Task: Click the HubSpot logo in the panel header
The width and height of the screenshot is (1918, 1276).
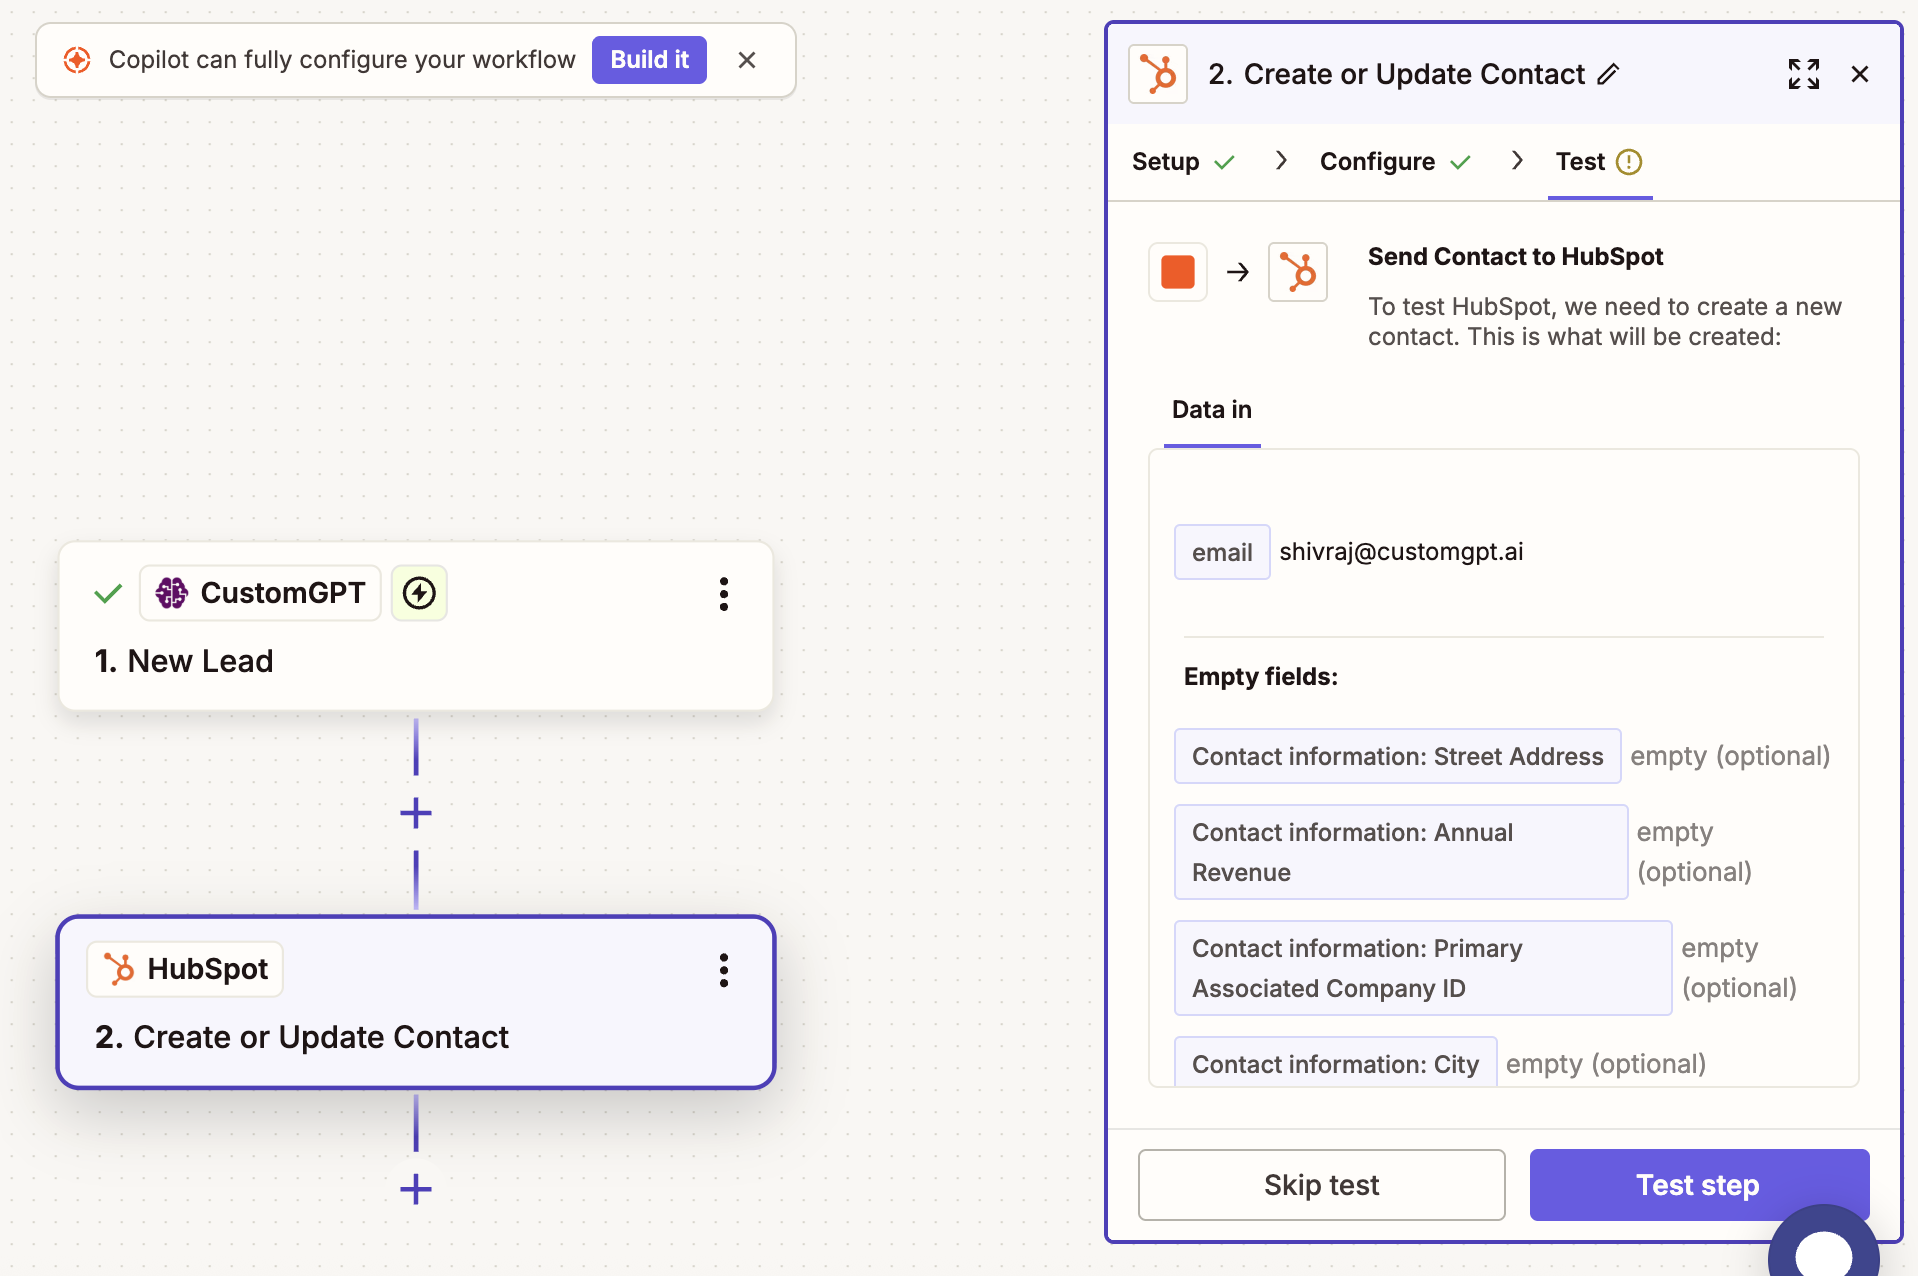Action: tap(1158, 74)
